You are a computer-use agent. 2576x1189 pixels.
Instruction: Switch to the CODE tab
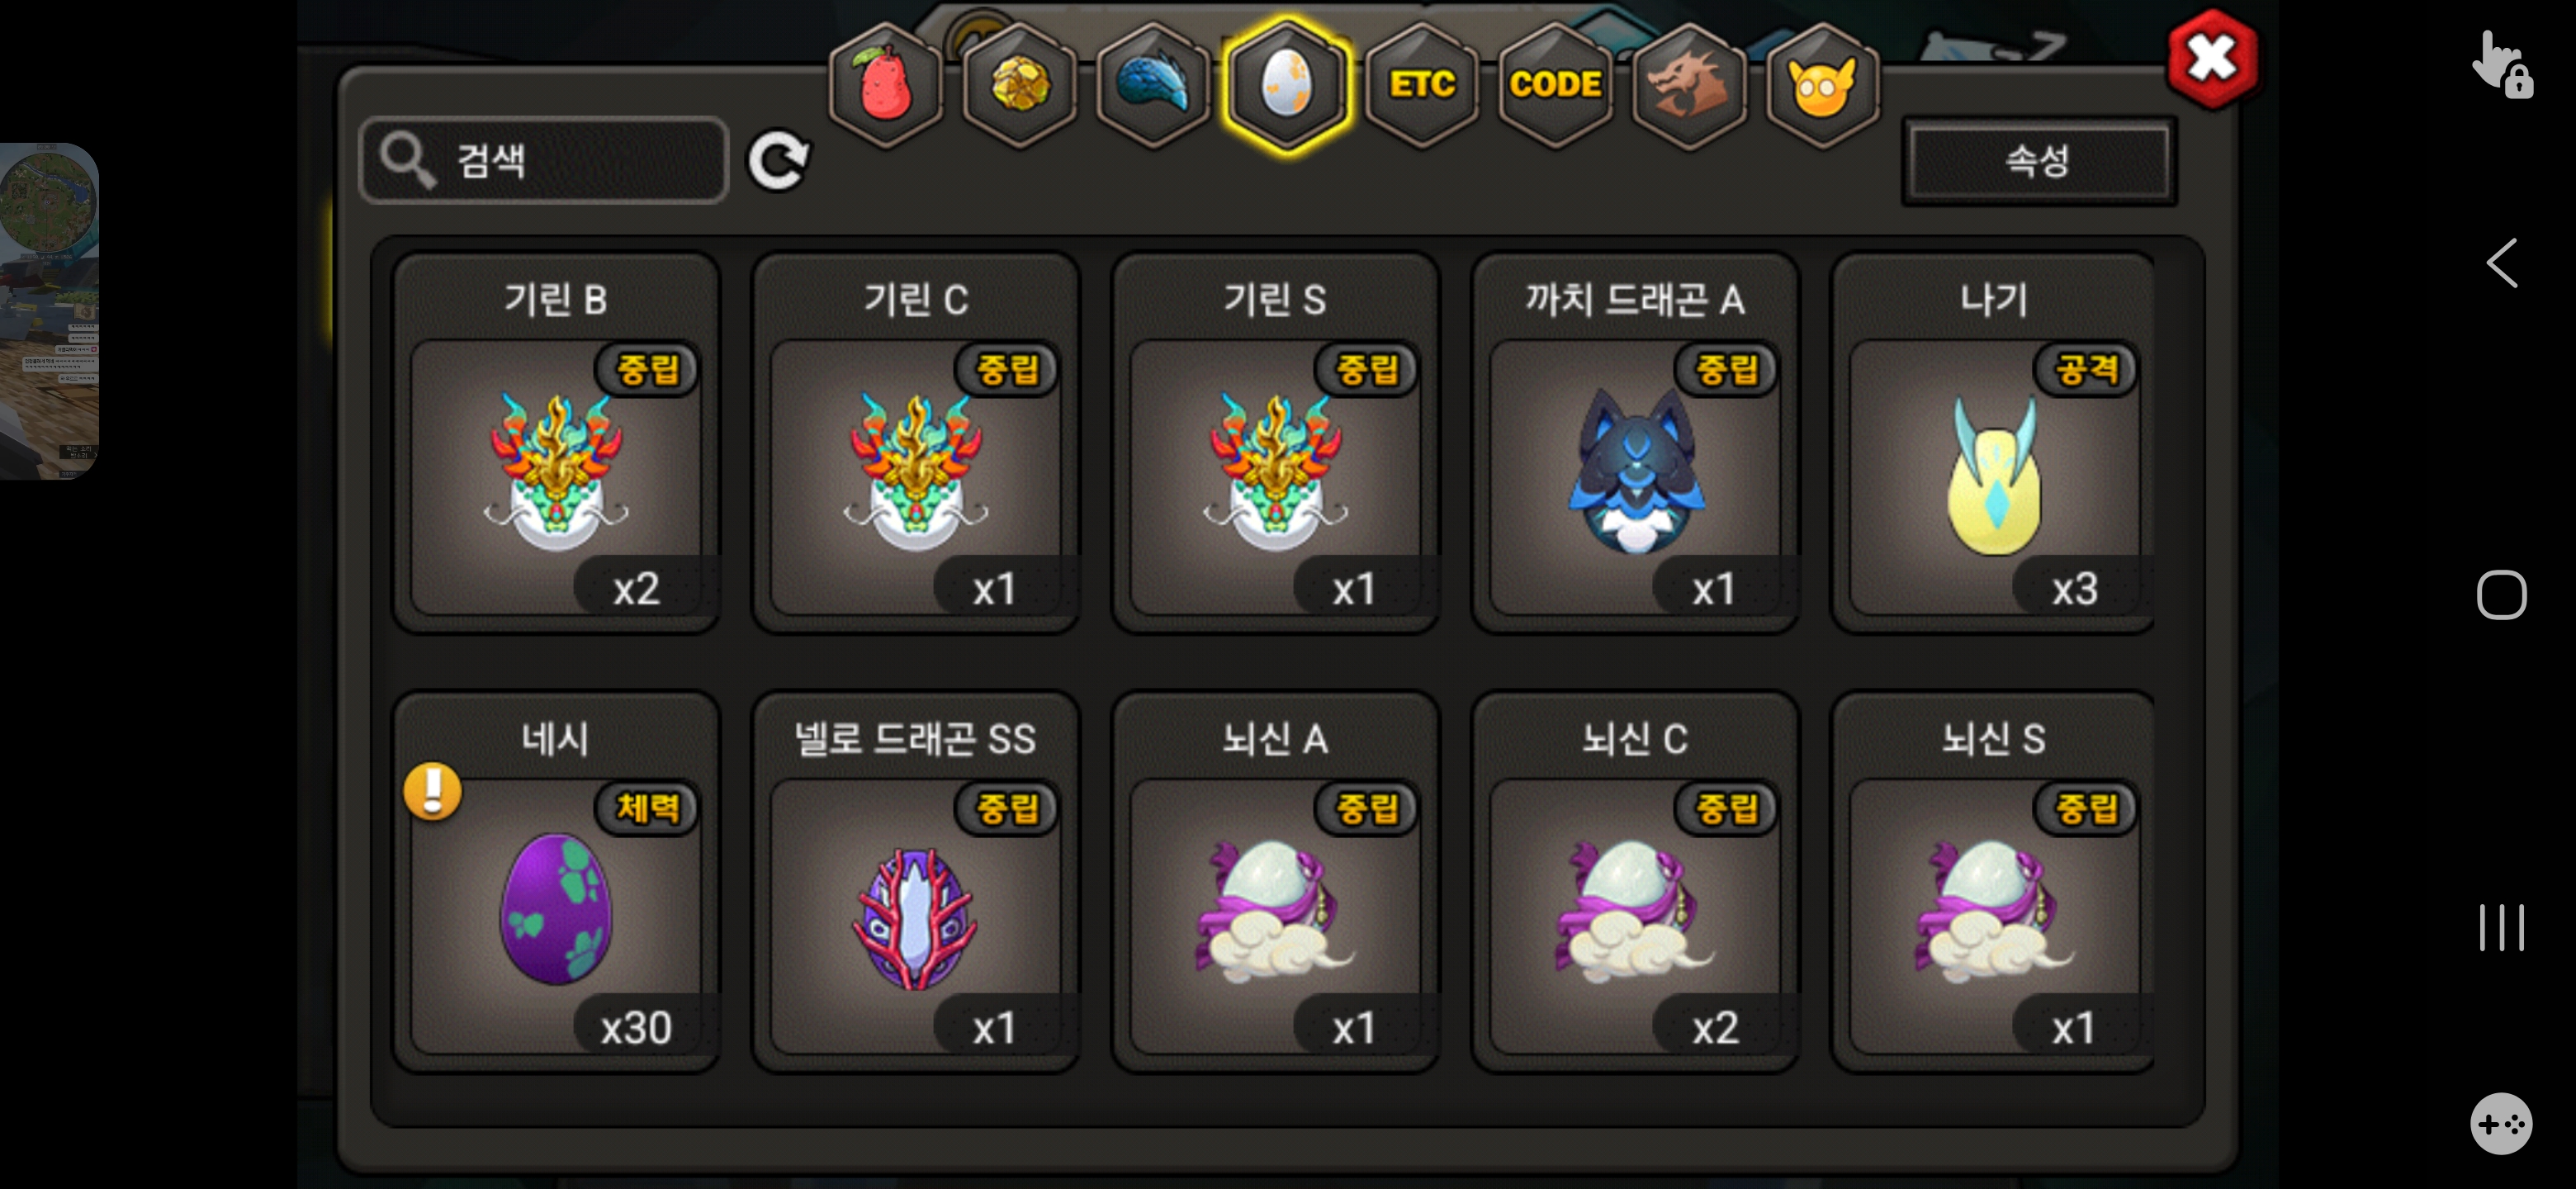click(1555, 85)
